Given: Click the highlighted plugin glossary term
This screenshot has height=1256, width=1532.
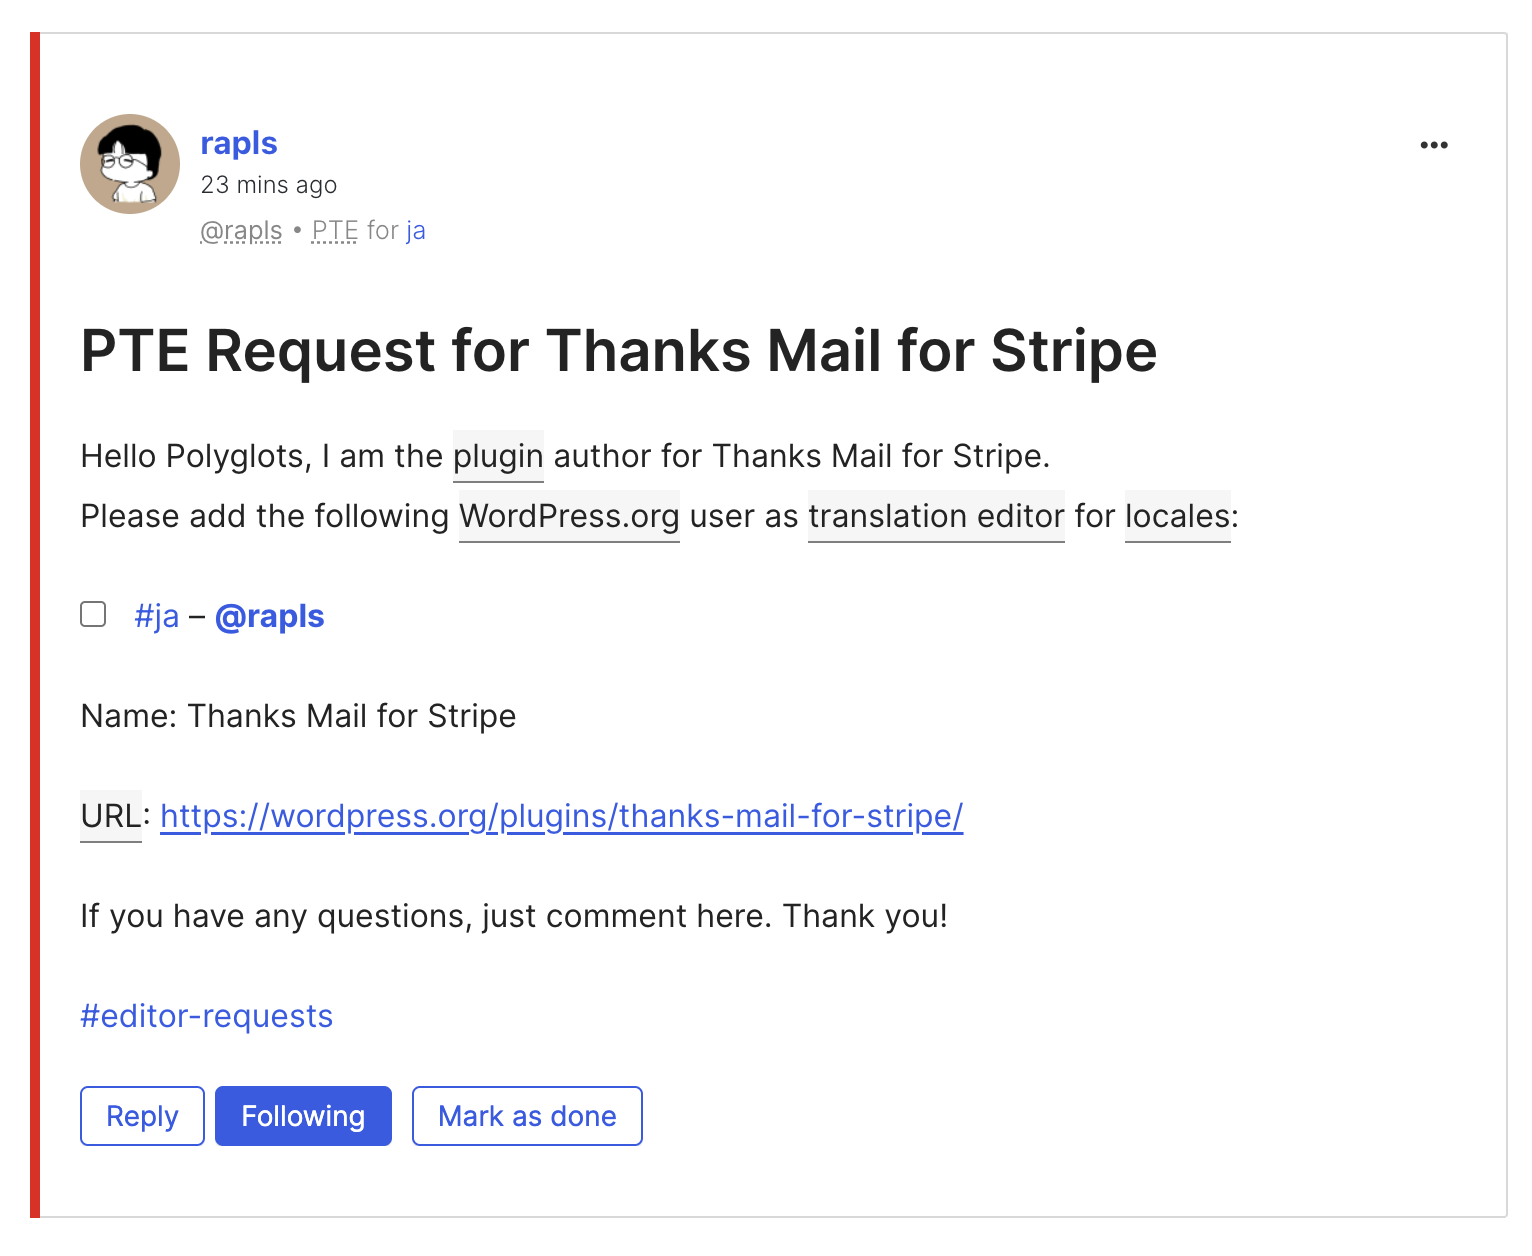Looking at the screenshot, I should tap(498, 456).
